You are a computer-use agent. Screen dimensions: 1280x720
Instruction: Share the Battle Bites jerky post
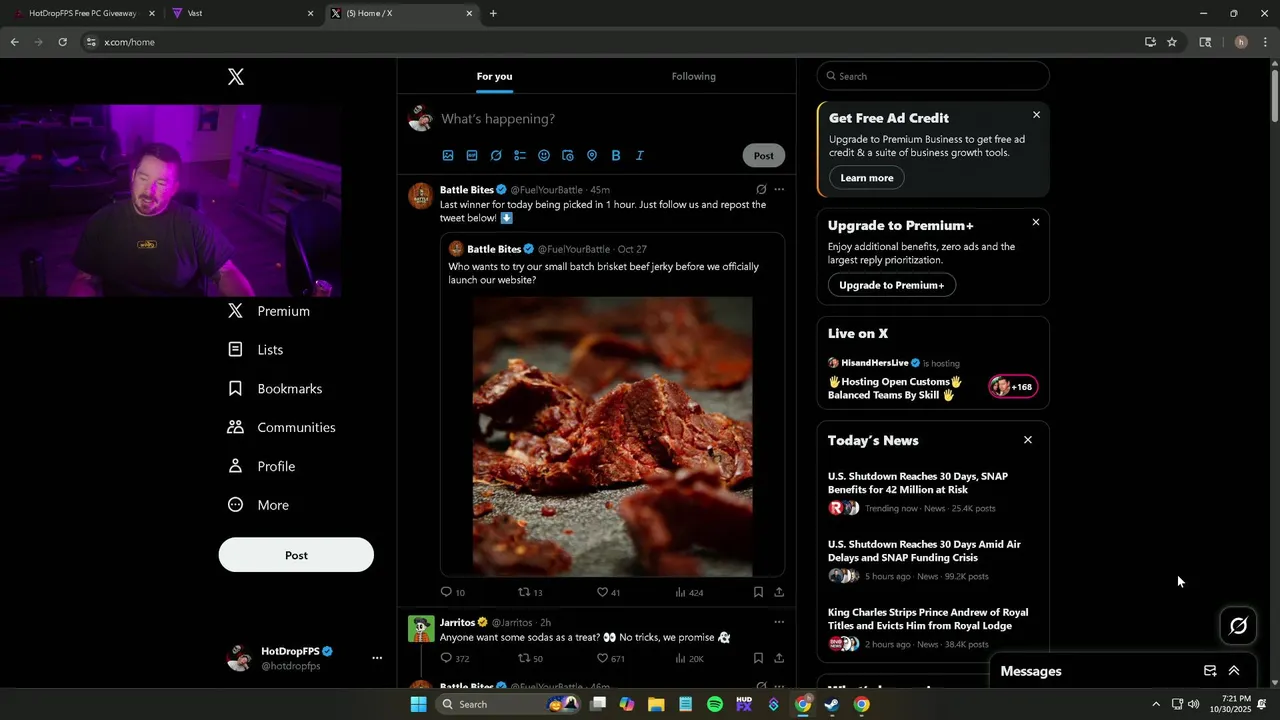(x=779, y=592)
